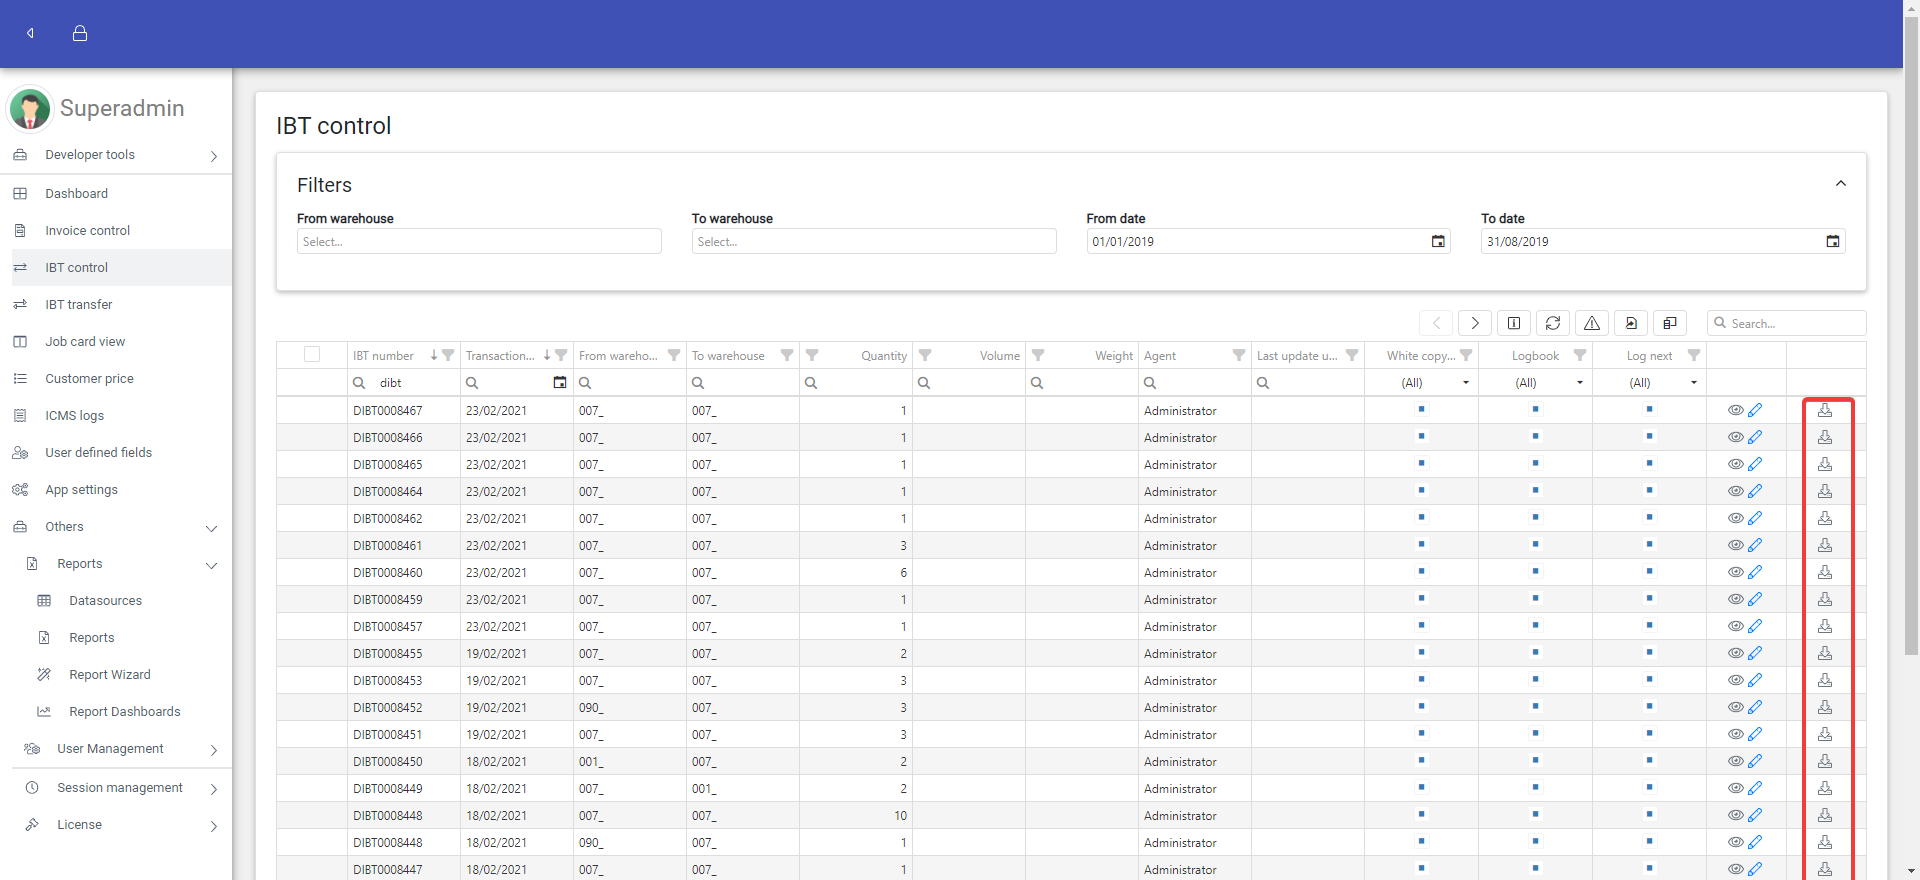Click the export file toolbar icon
The height and width of the screenshot is (880, 1920).
(x=1630, y=323)
